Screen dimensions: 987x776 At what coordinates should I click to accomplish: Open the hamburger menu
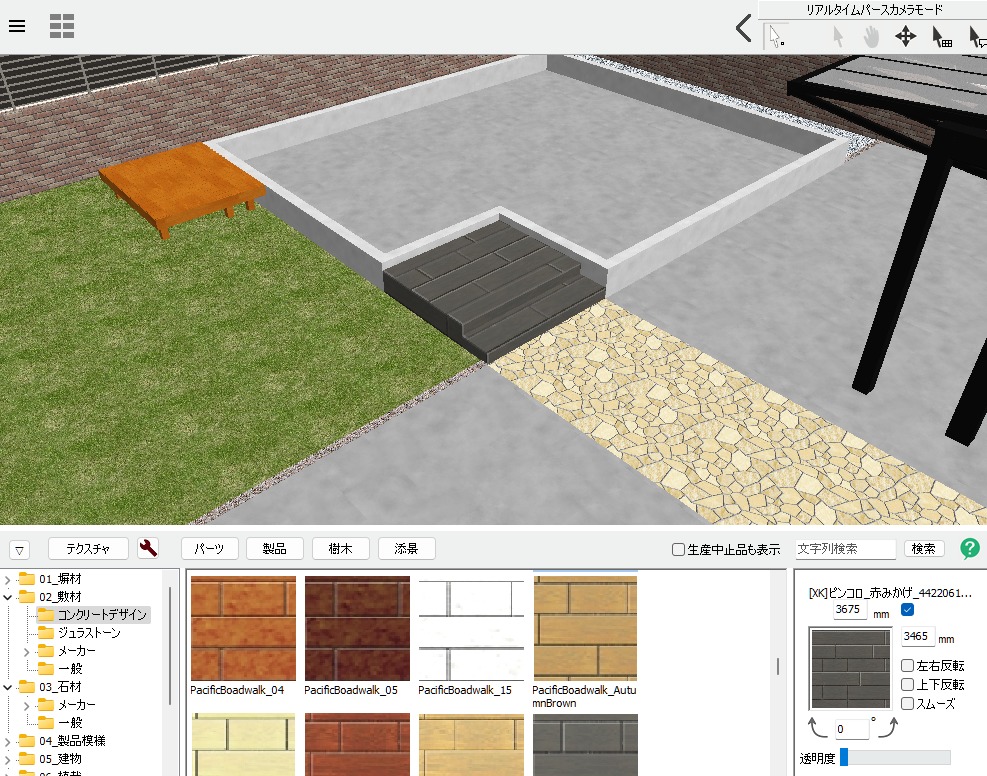click(x=17, y=26)
